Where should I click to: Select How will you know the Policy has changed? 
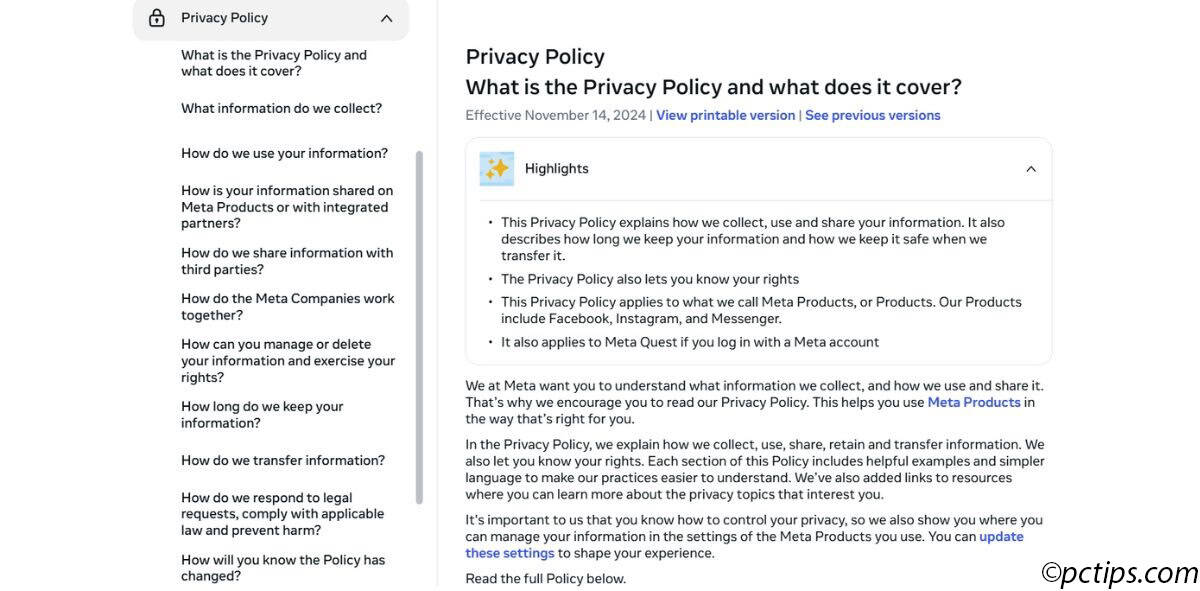point(283,568)
